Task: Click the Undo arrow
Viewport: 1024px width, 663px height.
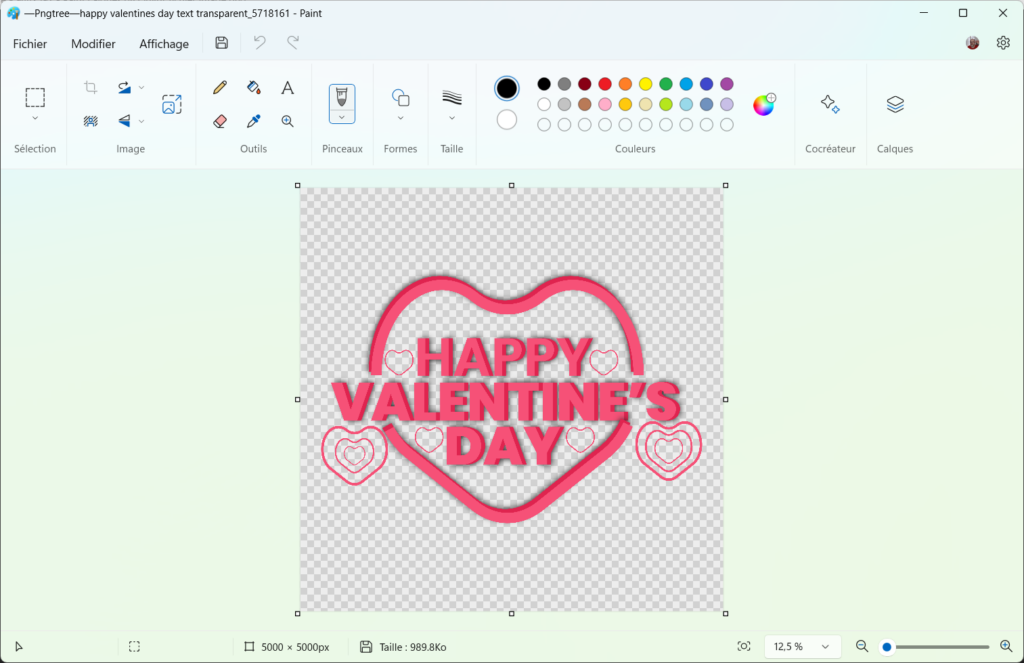Action: [260, 43]
